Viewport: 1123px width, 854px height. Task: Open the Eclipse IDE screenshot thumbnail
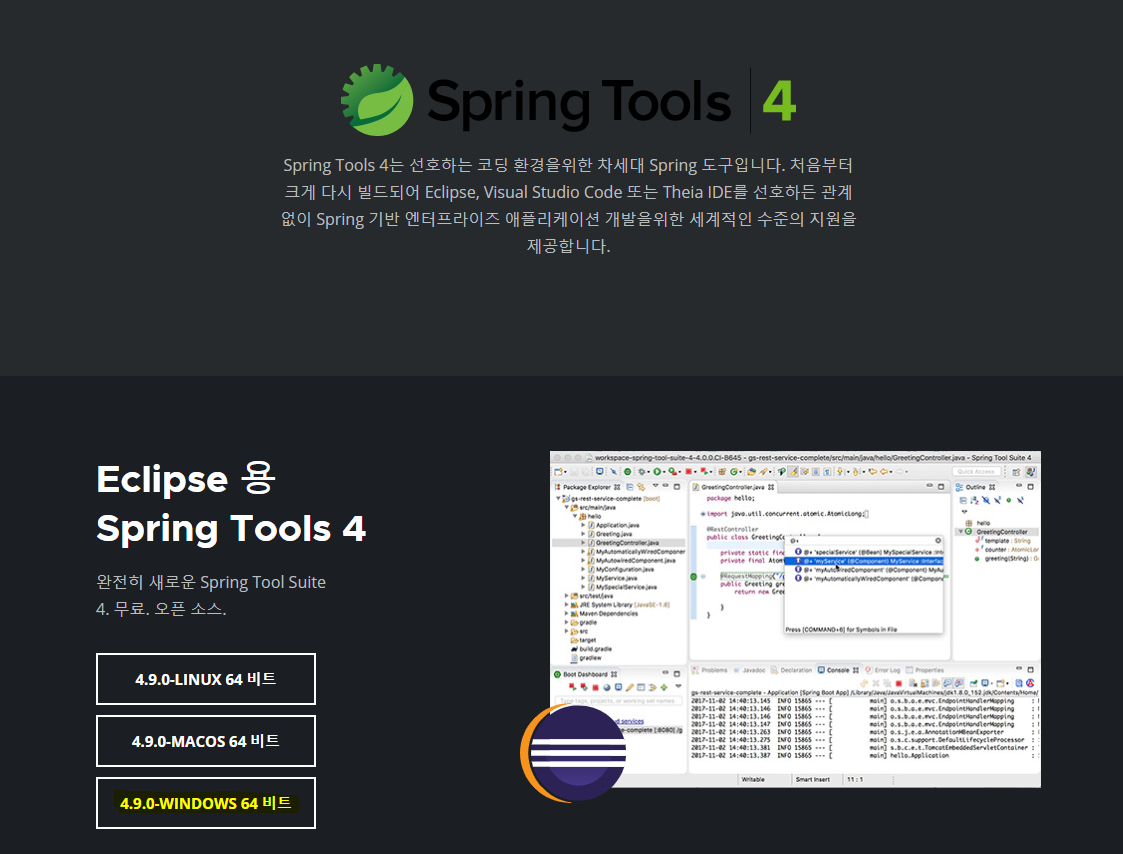(x=795, y=619)
